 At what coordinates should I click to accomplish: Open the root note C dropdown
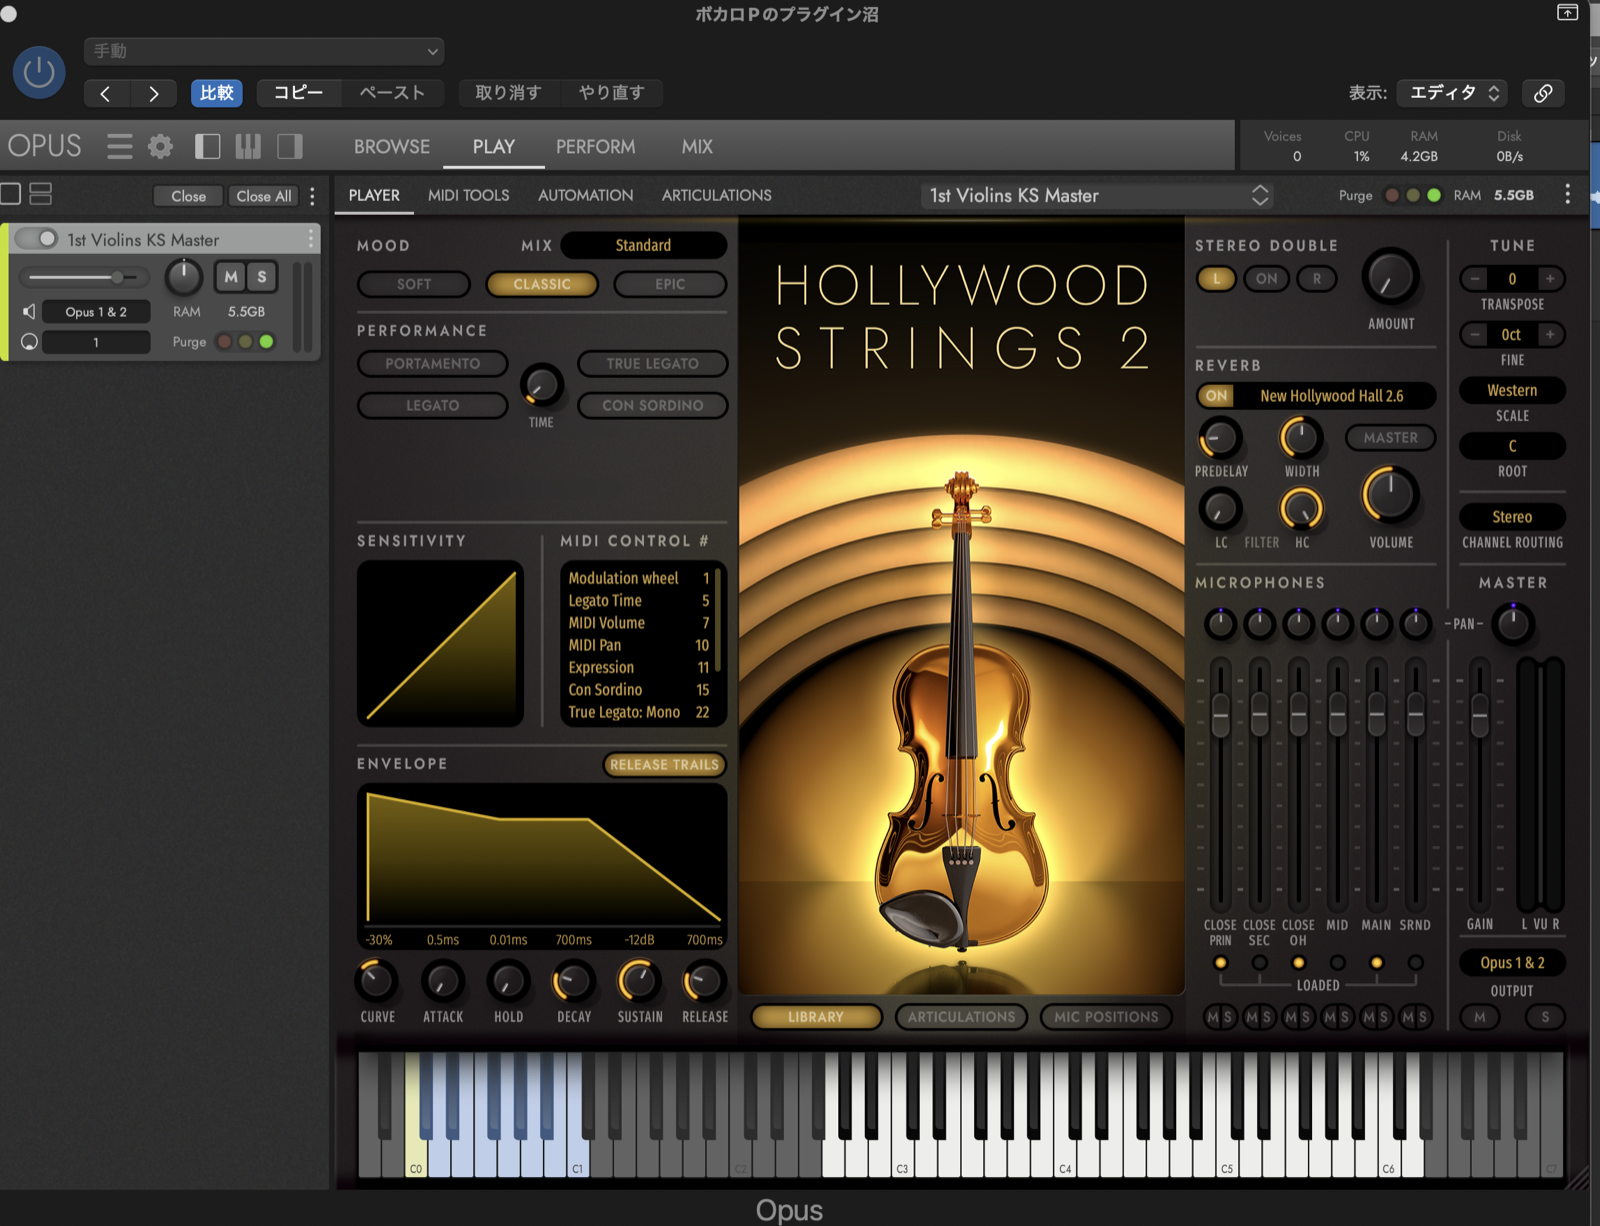pyautogui.click(x=1512, y=446)
